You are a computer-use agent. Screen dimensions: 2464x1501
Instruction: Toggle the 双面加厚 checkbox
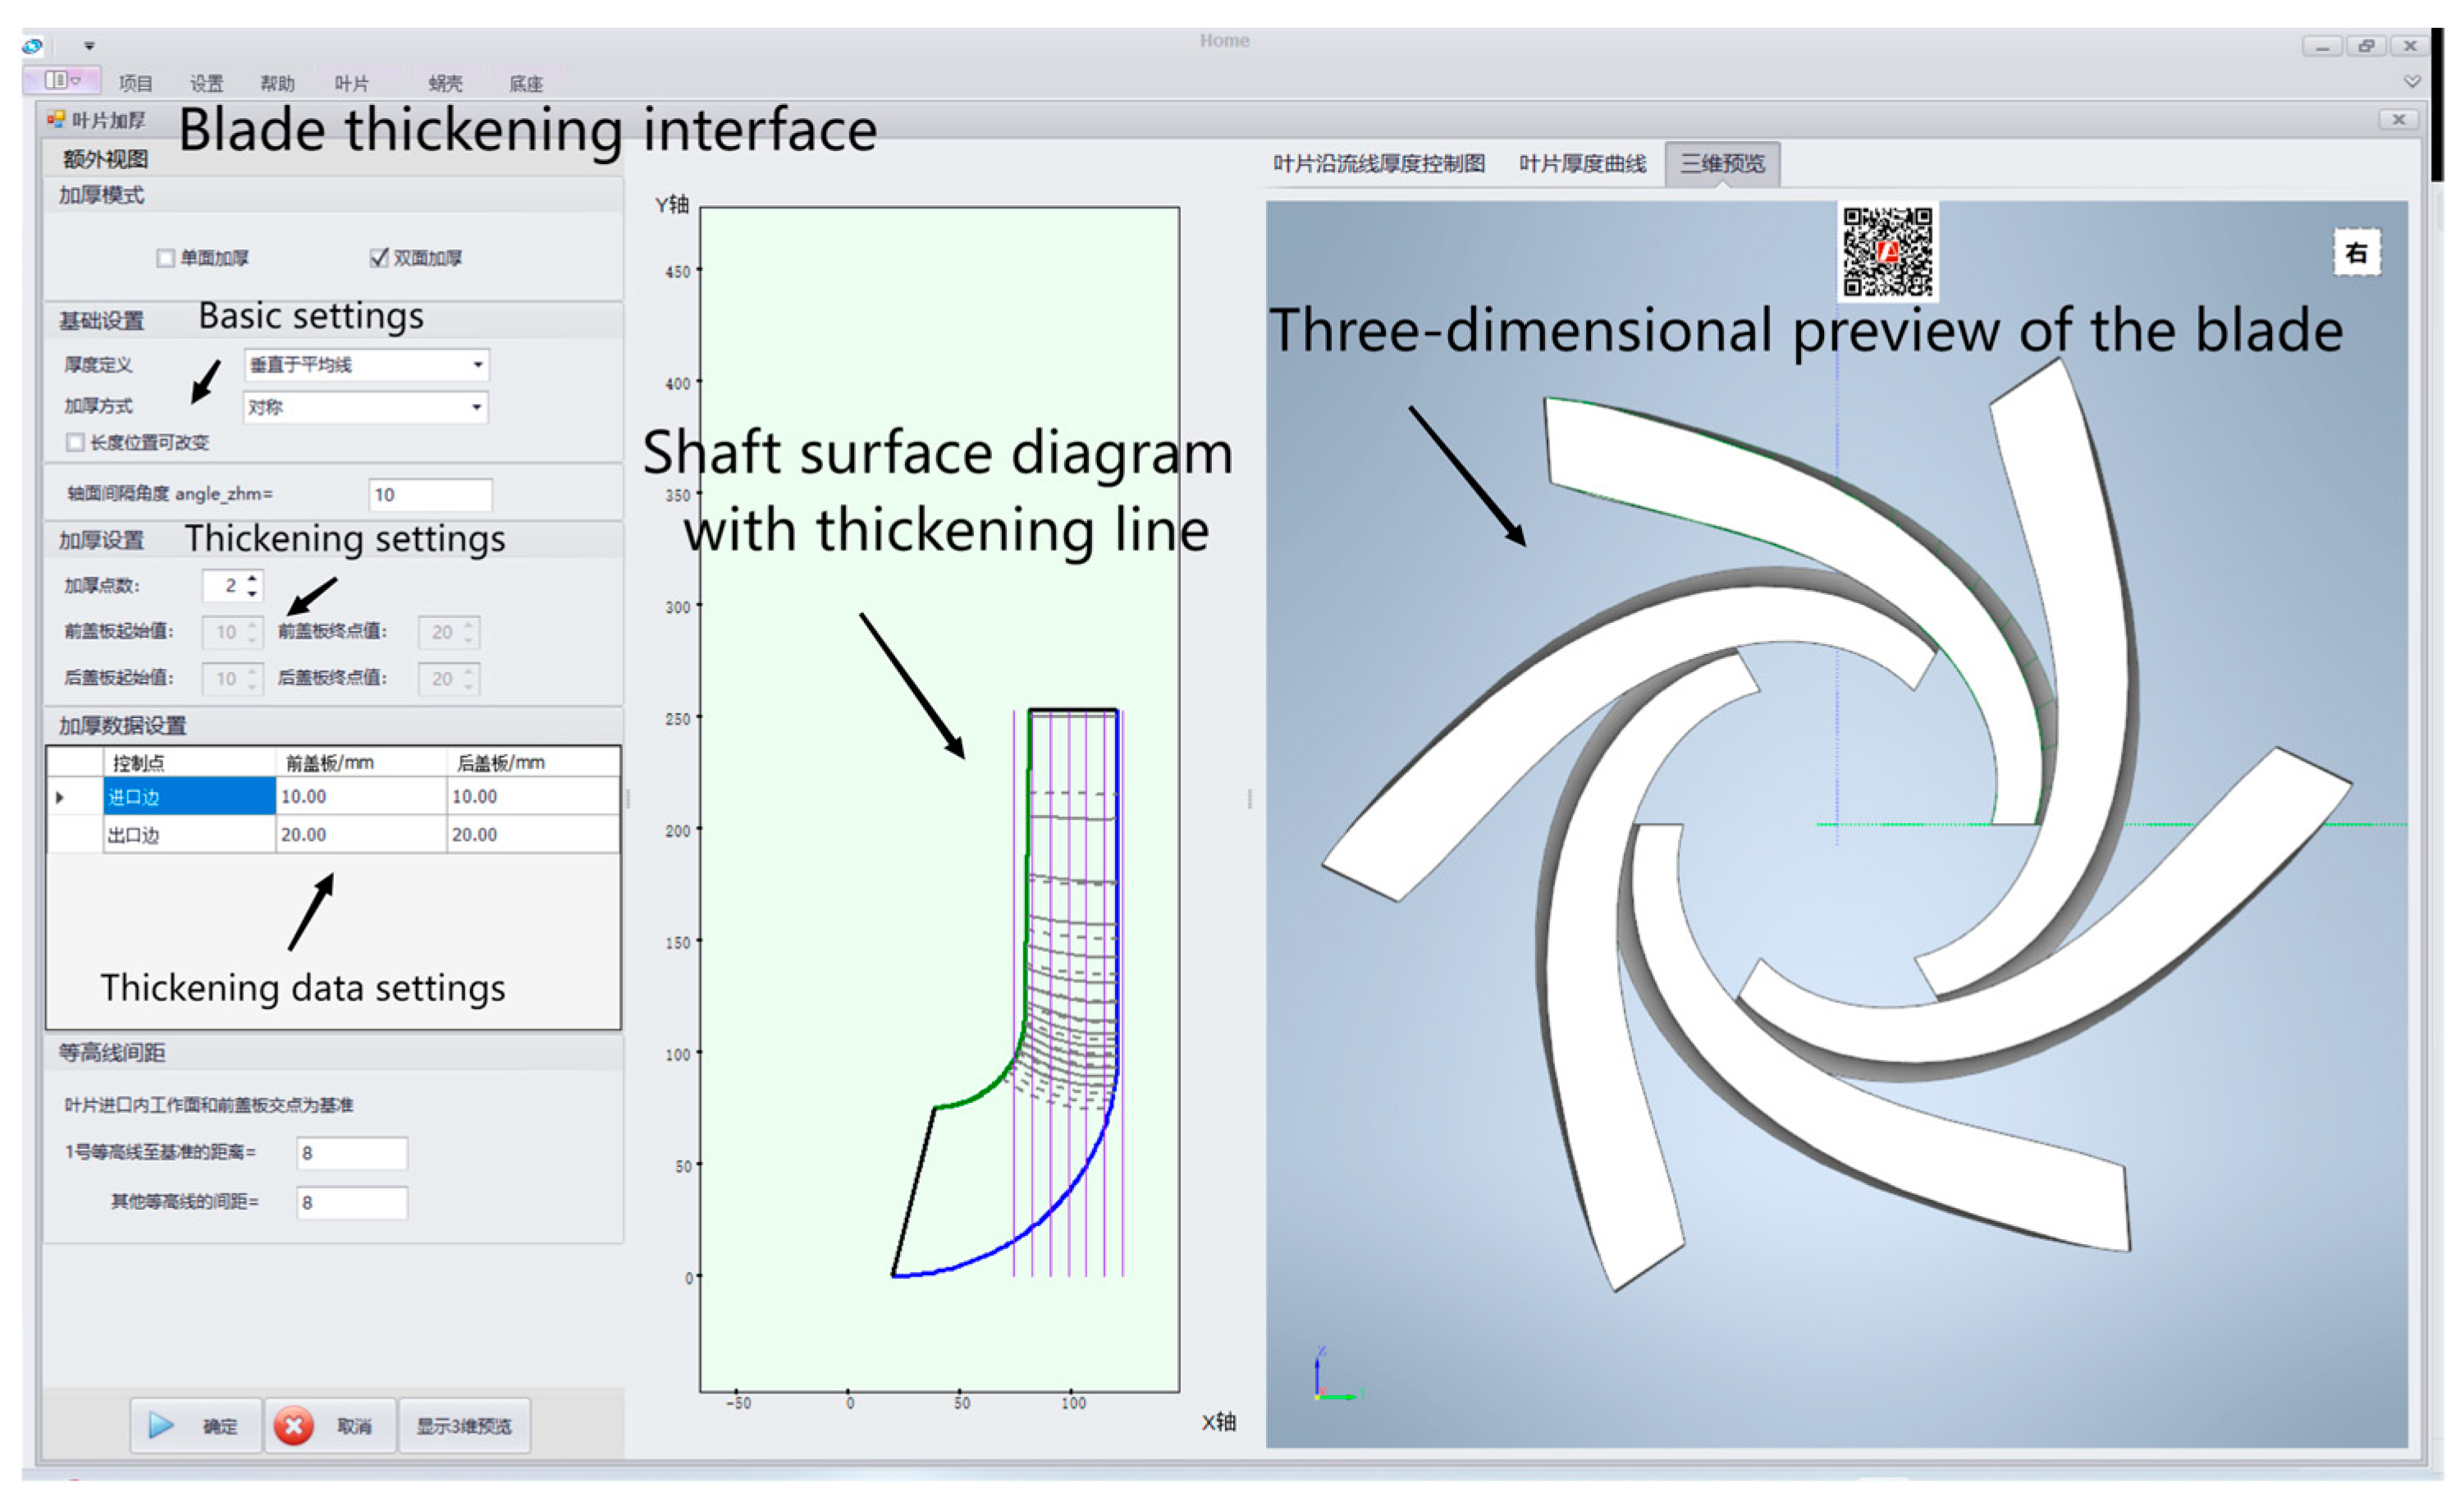click(379, 258)
